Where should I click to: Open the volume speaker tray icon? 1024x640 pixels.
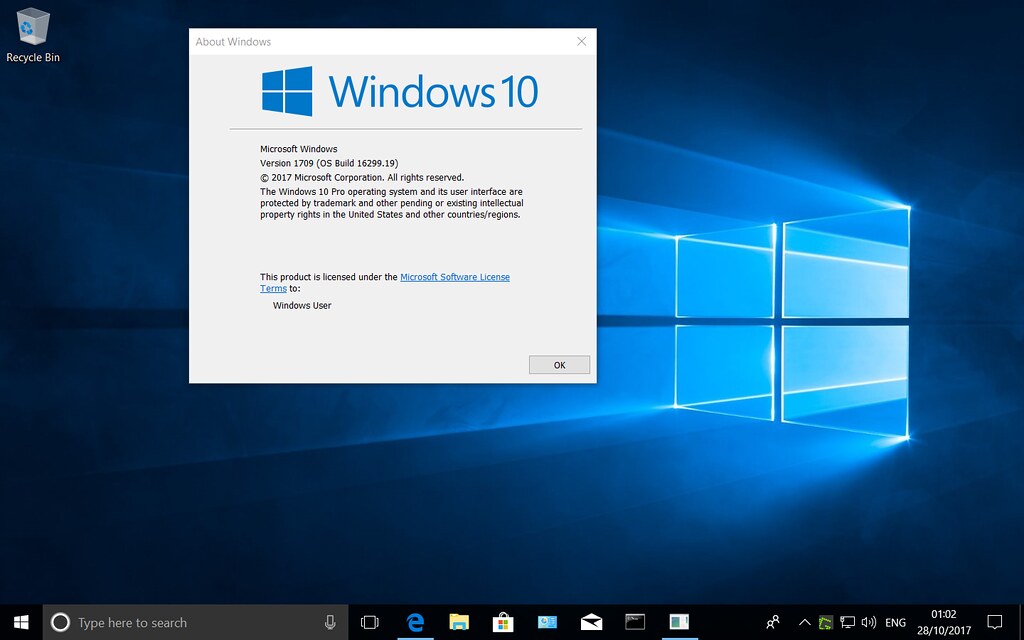(869, 622)
